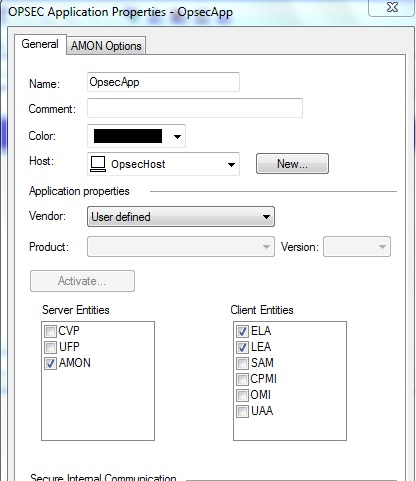Open the Vendor dropdown list
This screenshot has width=416, height=481.
(x=181, y=217)
